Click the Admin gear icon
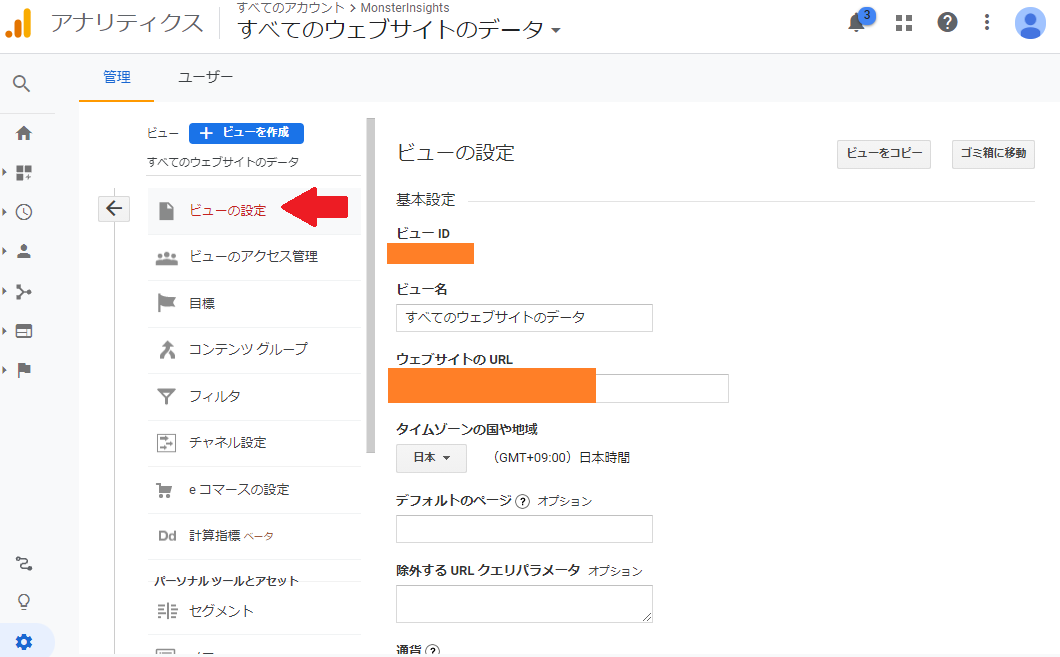Viewport: 1060px width, 657px height. 21,641
